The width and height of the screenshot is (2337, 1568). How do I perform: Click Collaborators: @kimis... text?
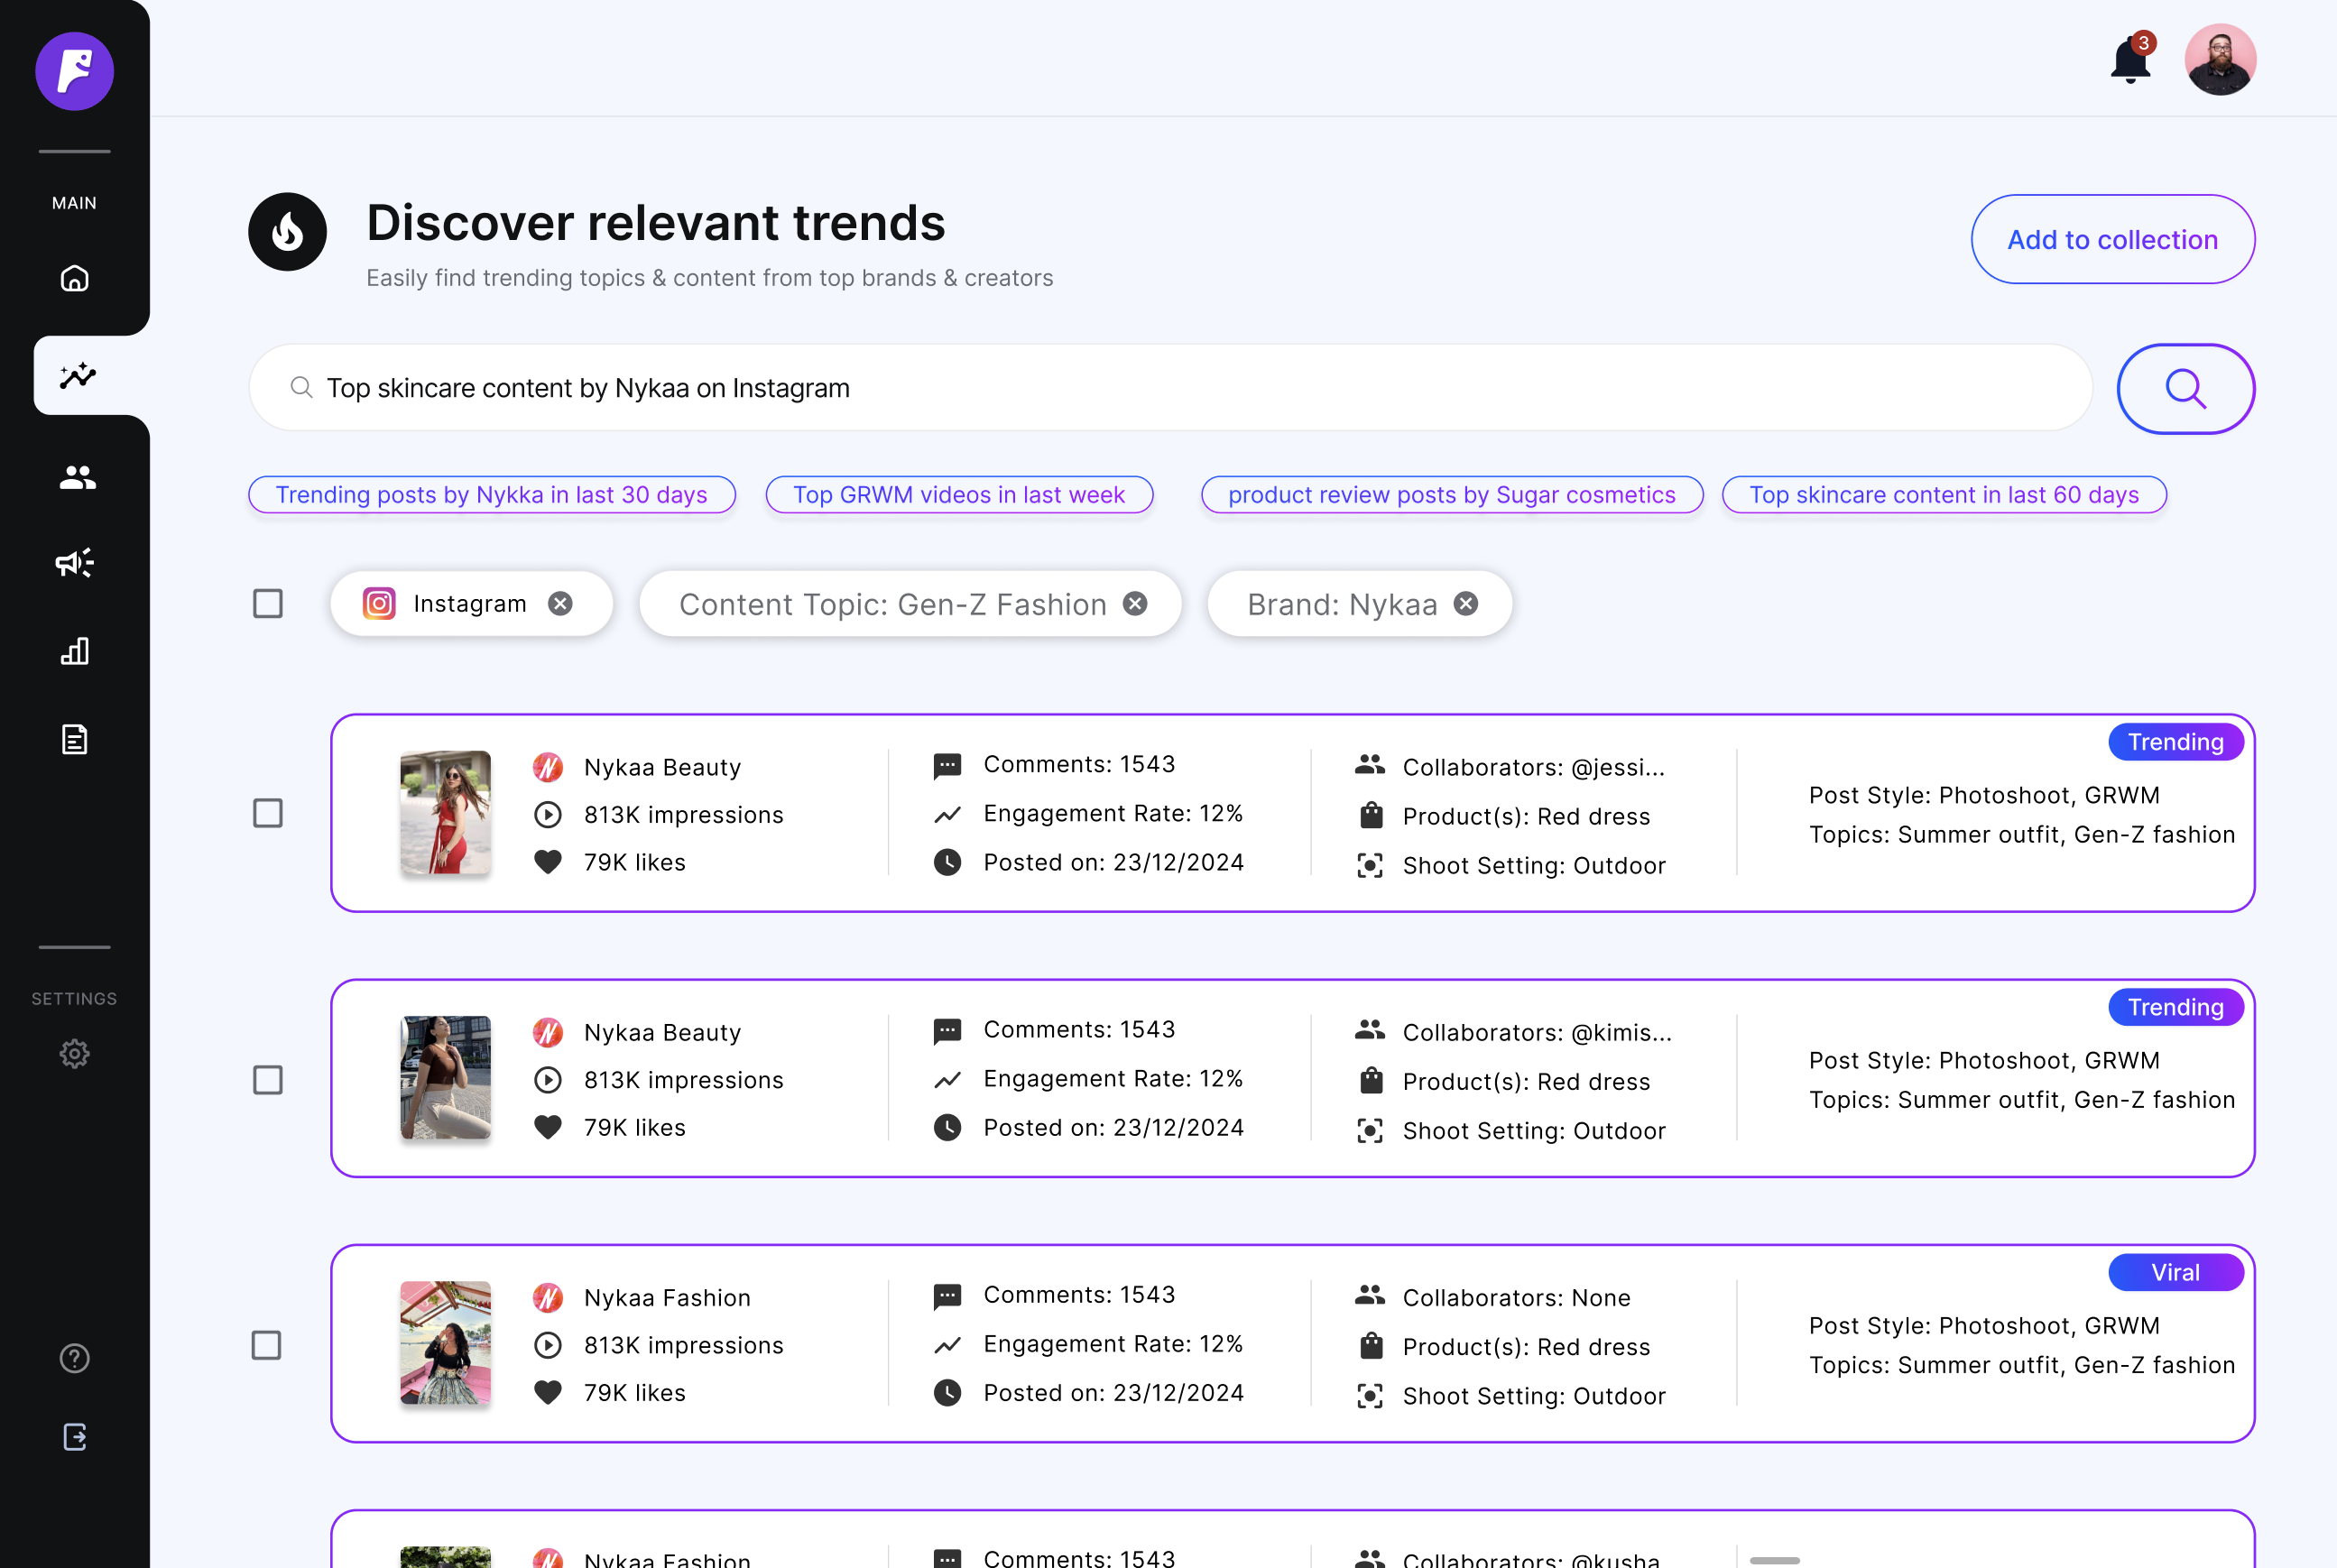(x=1537, y=1032)
